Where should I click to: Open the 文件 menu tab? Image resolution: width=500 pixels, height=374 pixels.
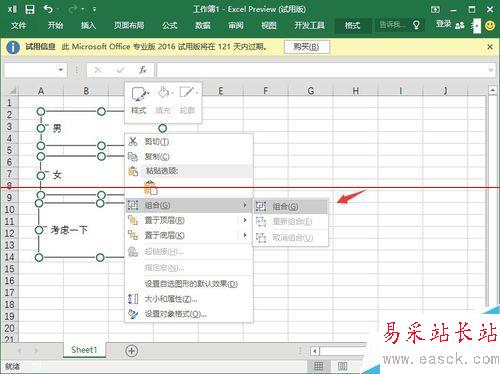tap(18, 25)
